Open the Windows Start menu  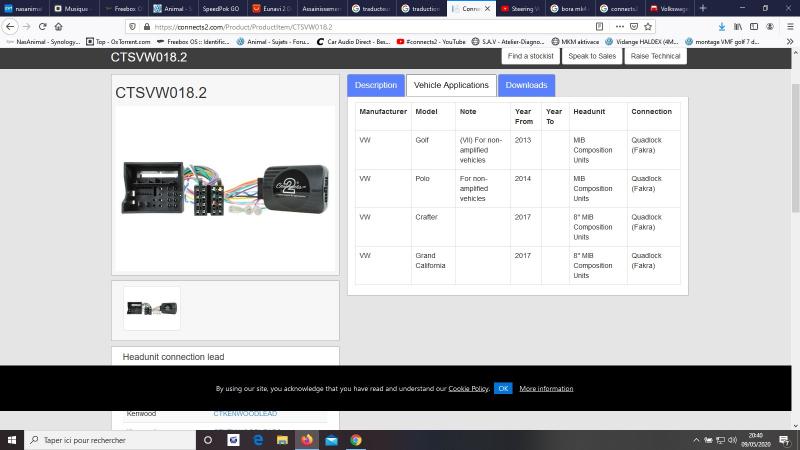click(x=12, y=440)
